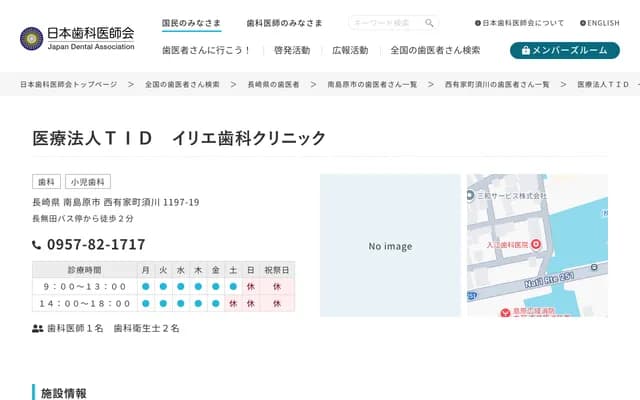Open 日本歯科医師会について link
640x400 pixels.
coord(519,23)
